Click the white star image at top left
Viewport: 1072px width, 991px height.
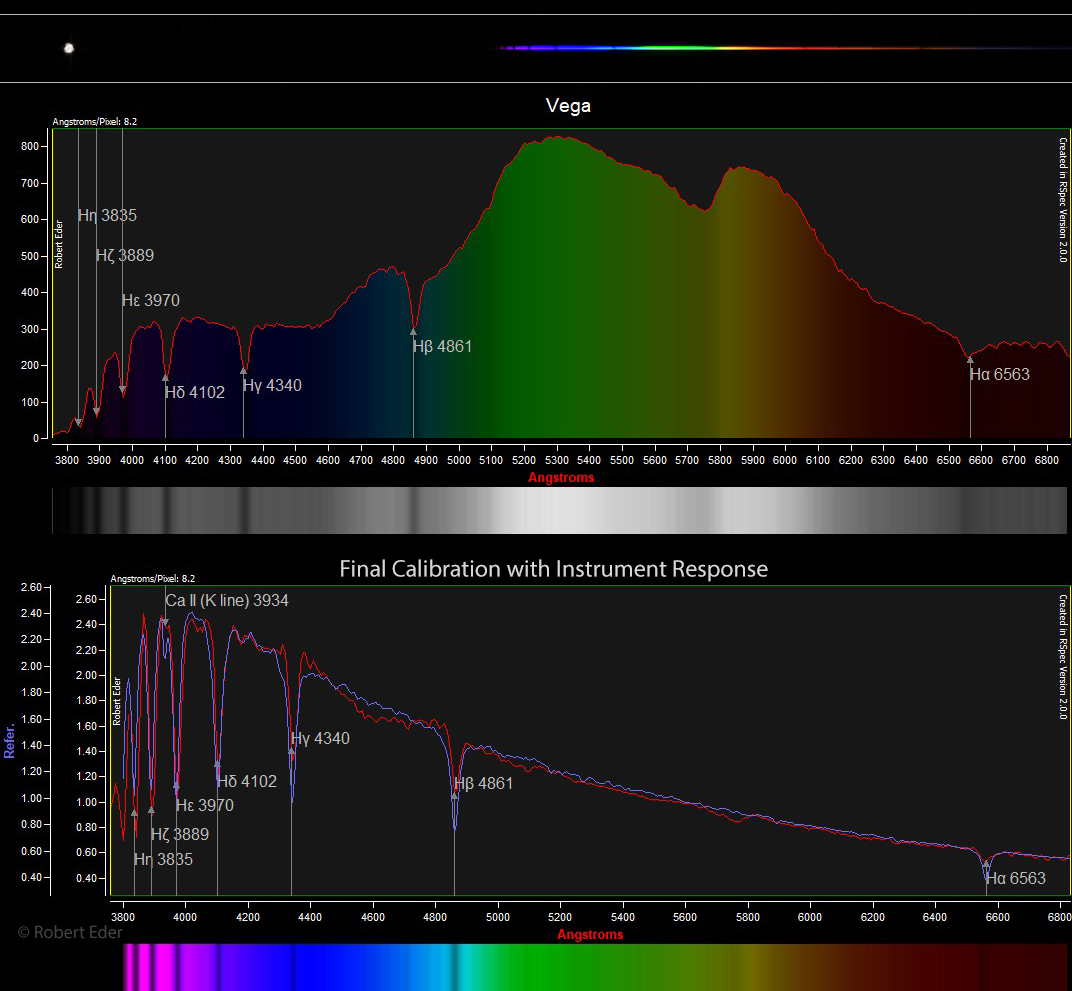pos(69,47)
